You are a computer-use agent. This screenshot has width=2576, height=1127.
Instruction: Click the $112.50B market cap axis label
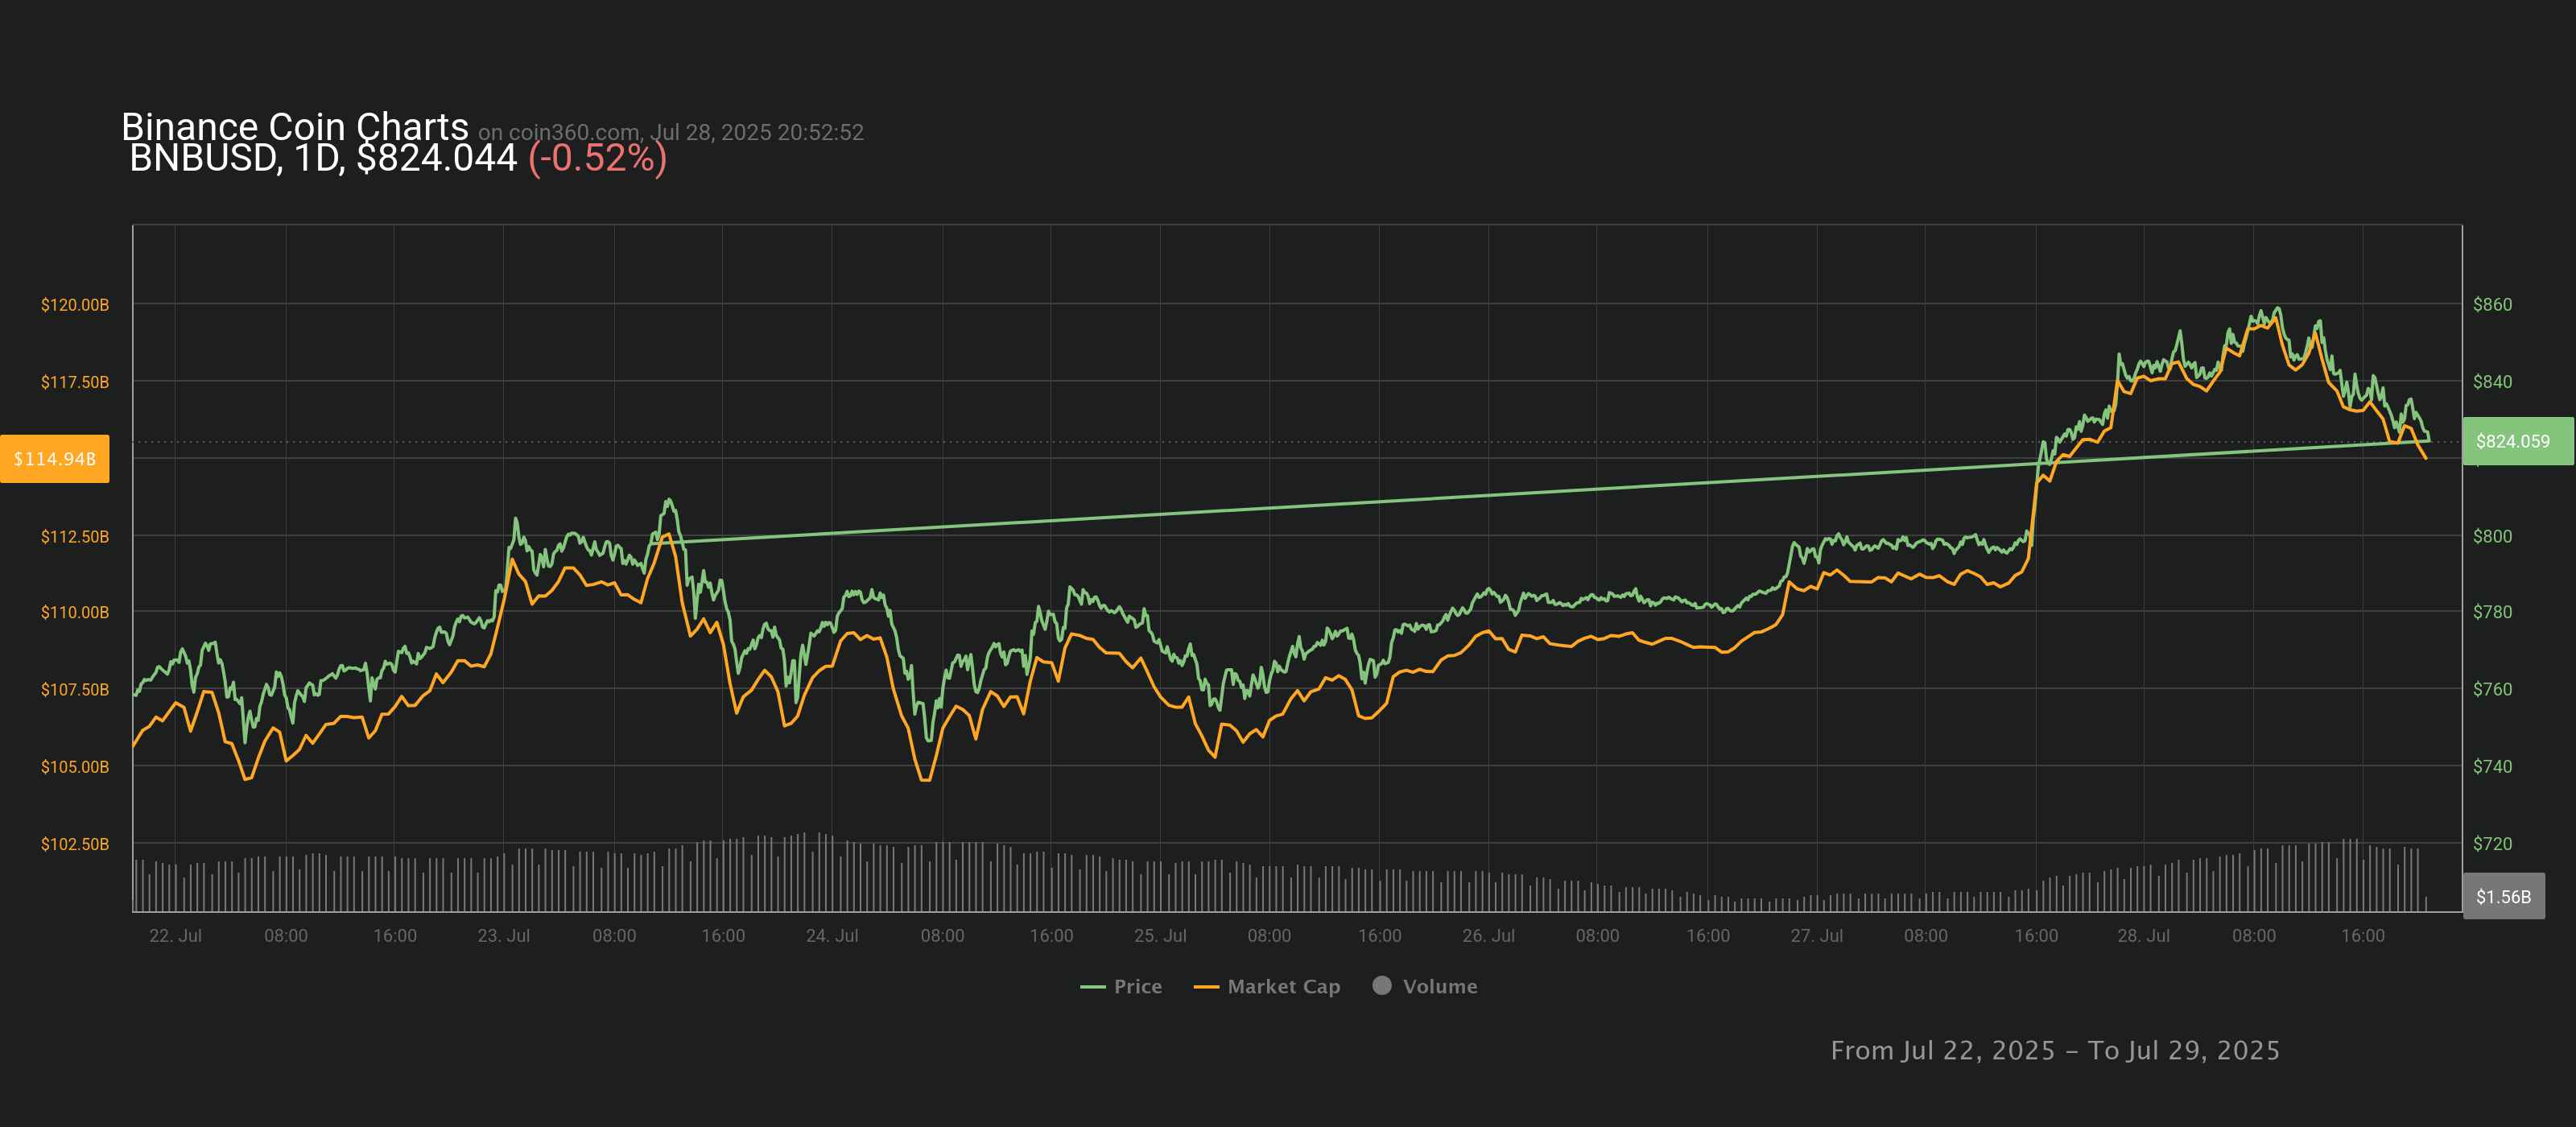(75, 536)
